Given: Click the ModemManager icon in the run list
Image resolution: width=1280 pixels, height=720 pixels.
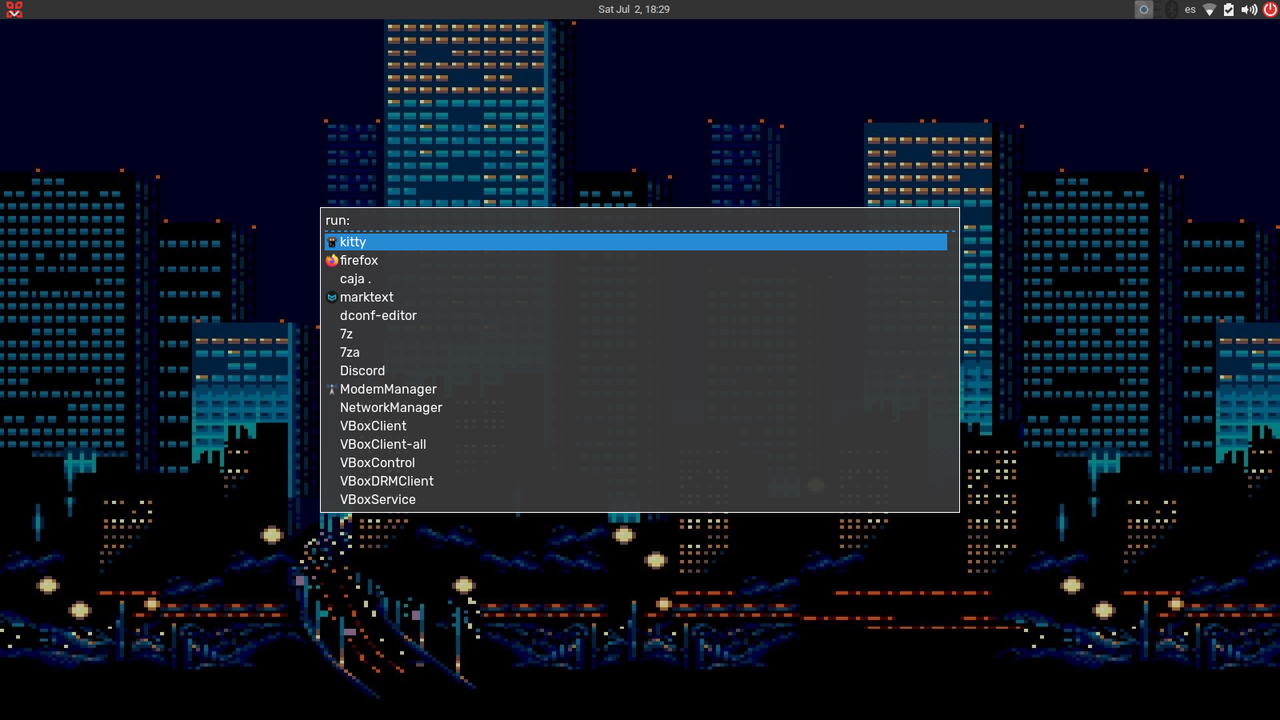Looking at the screenshot, I should [331, 389].
